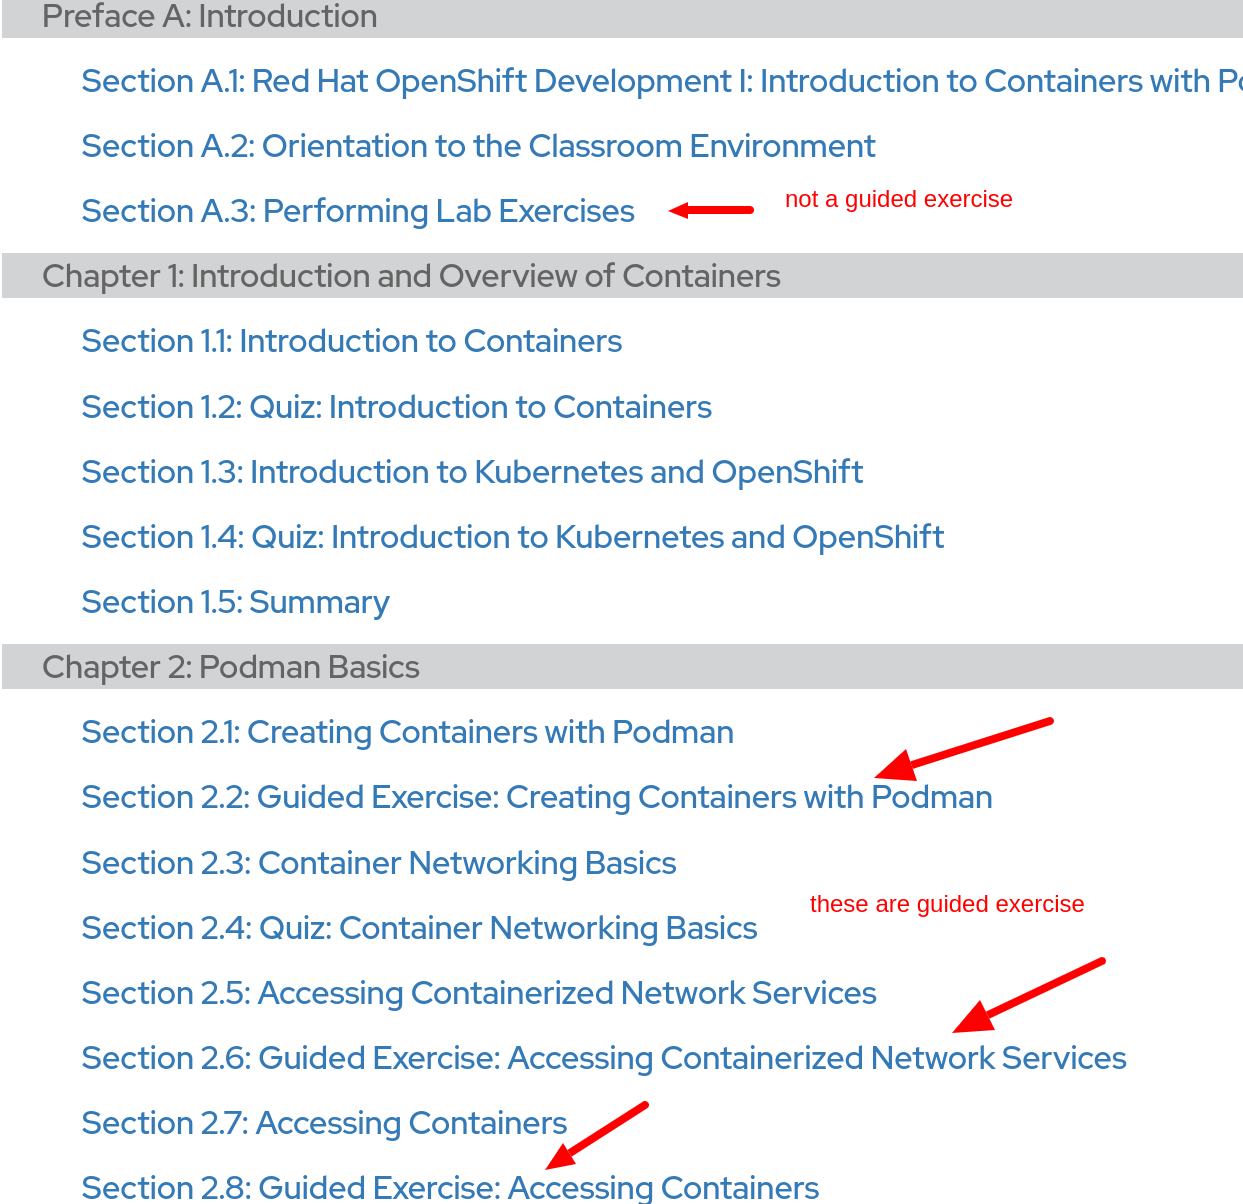Viewport: 1243px width, 1204px height.
Task: Open Section 2.1 Creating Containers with Podman
Action: click(407, 732)
